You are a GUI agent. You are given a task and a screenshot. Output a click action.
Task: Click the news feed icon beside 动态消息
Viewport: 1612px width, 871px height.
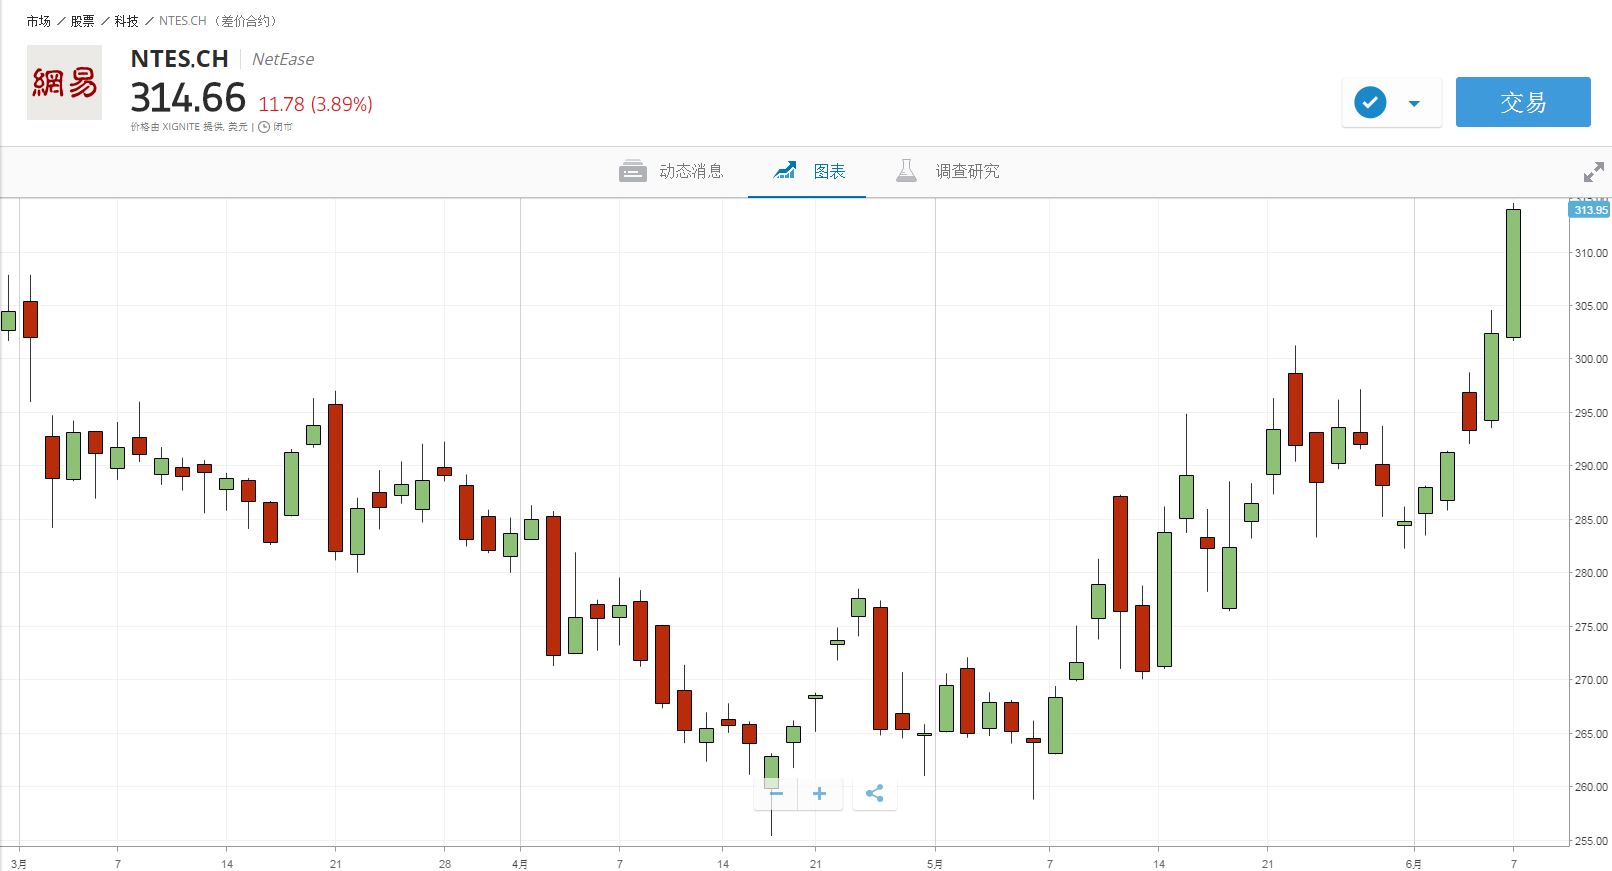pos(632,171)
